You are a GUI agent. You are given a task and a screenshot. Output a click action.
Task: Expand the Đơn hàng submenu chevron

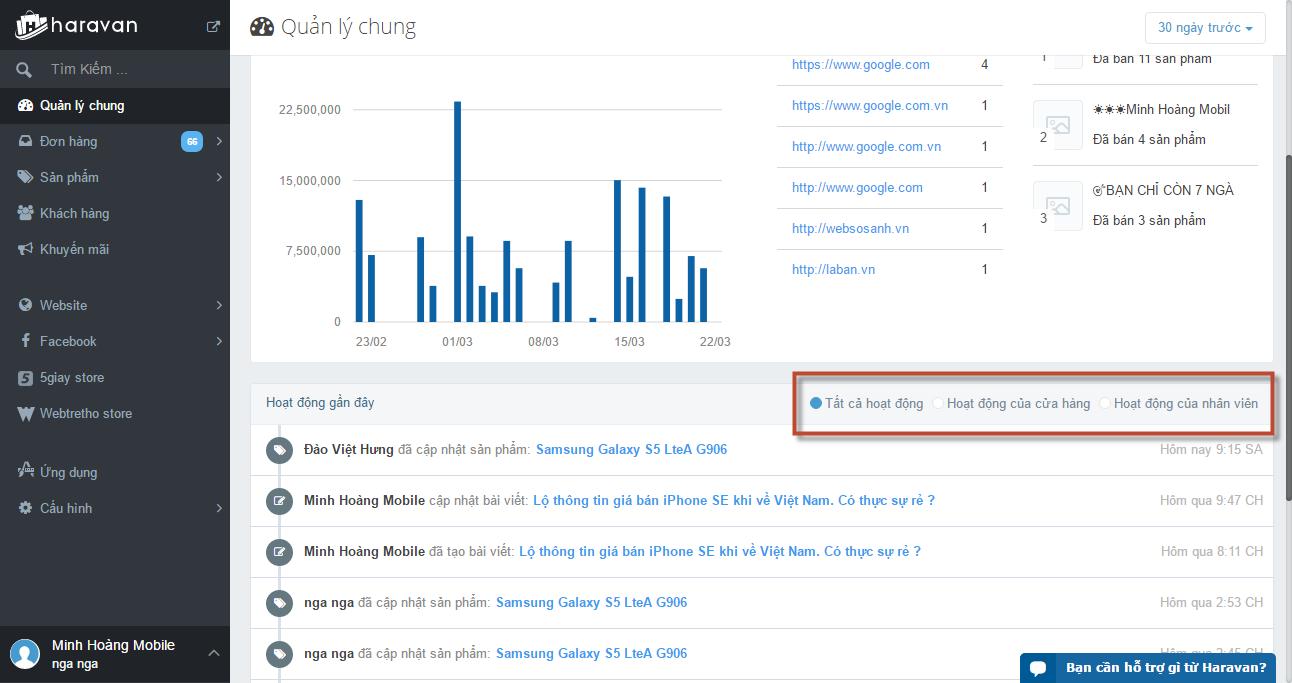(x=219, y=141)
